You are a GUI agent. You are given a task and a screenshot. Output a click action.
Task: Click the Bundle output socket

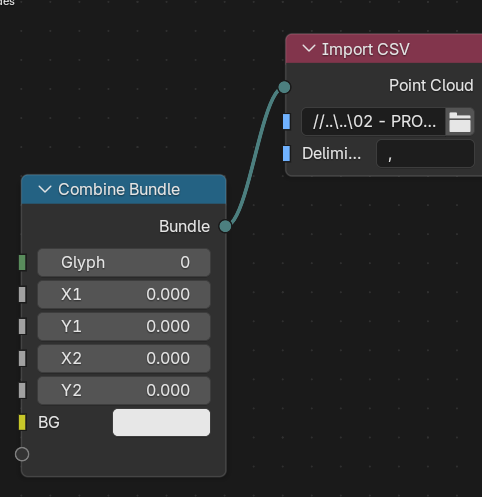[x=225, y=226]
